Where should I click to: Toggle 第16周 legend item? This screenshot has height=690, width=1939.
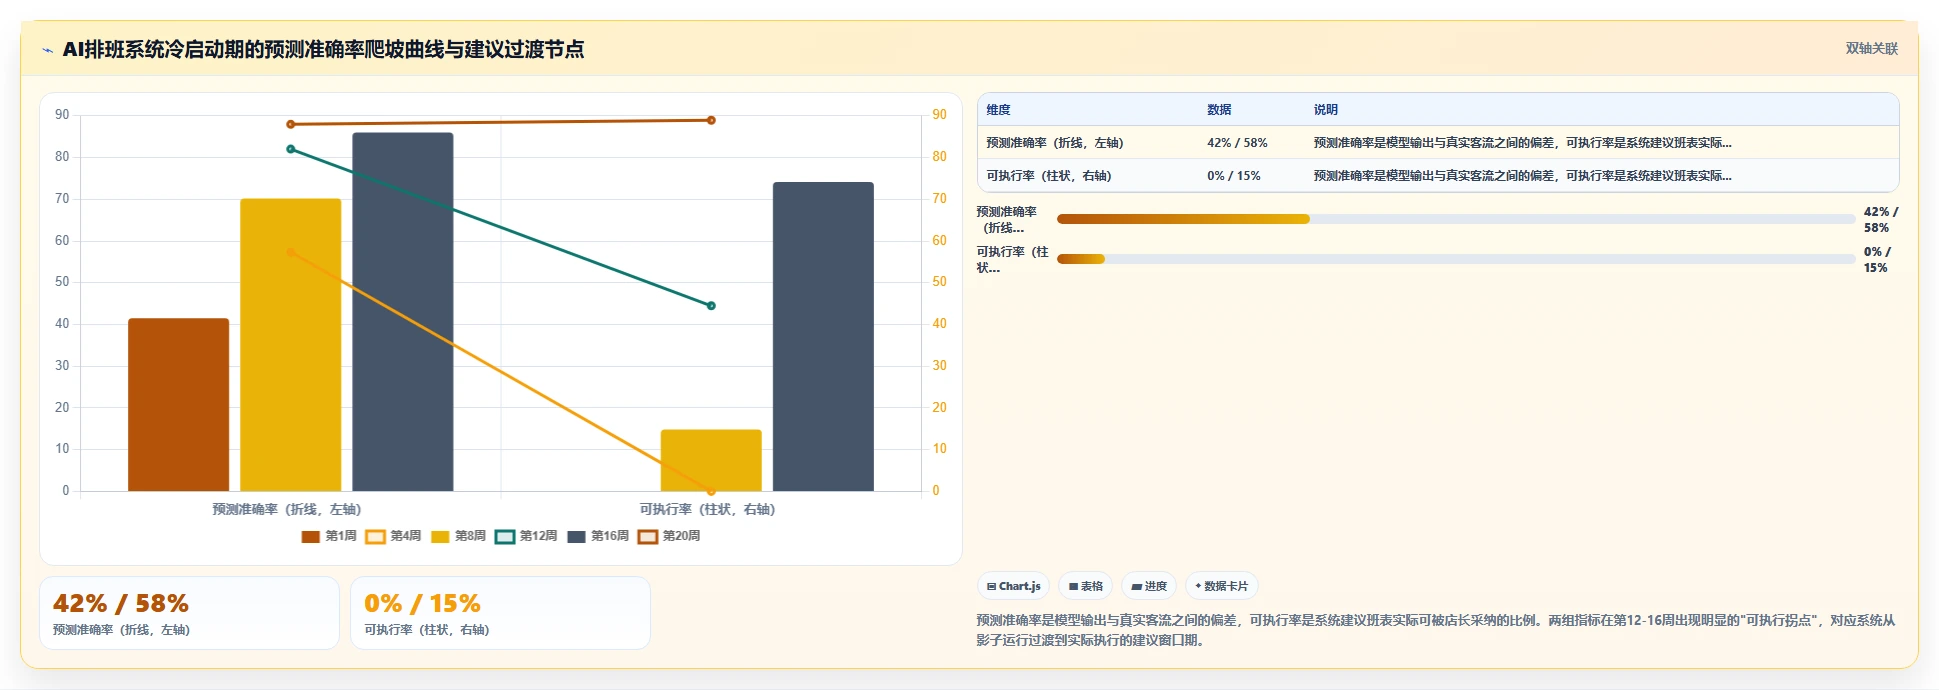point(598,537)
